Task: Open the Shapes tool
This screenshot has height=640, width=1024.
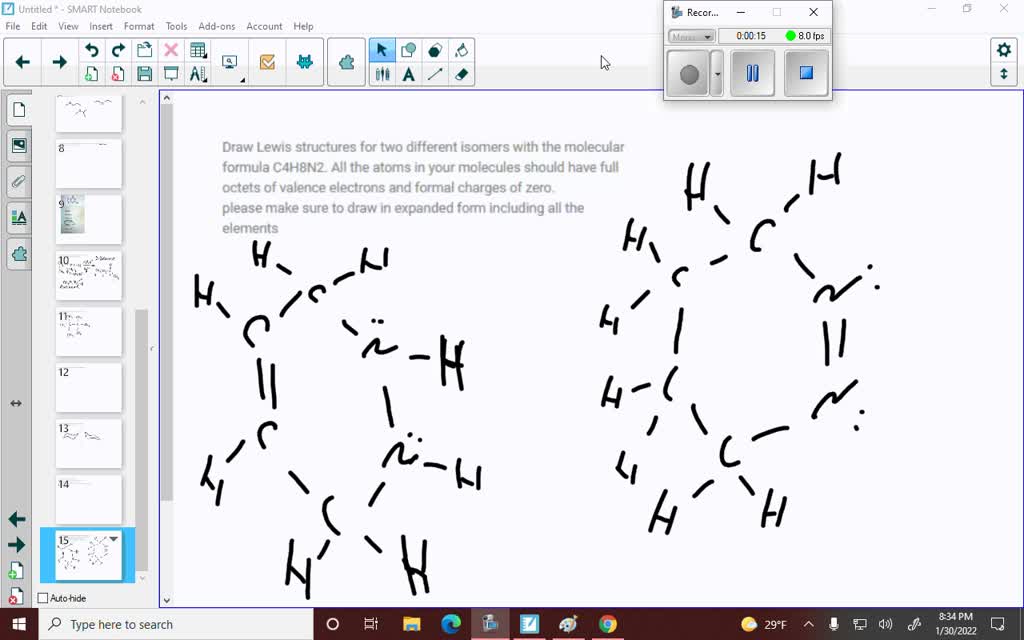Action: [x=408, y=49]
